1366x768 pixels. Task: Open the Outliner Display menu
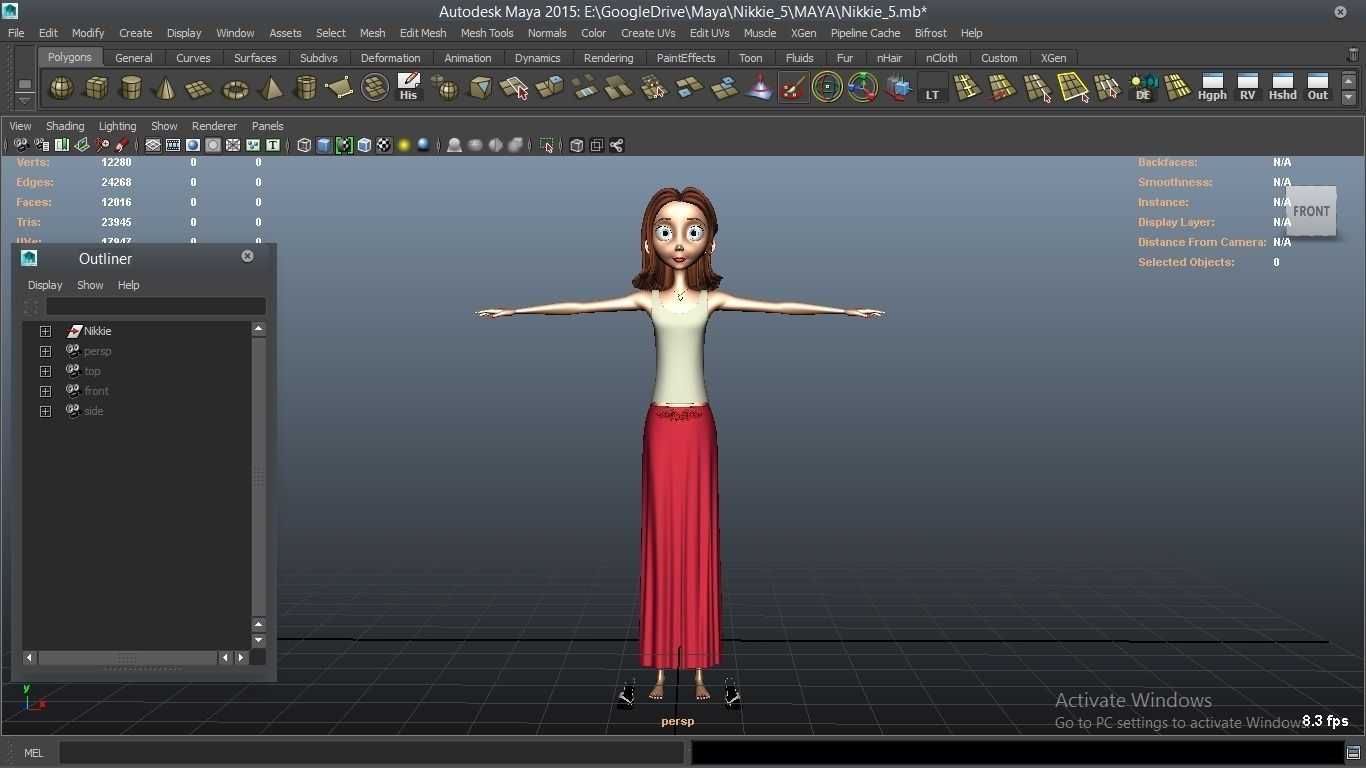(45, 285)
